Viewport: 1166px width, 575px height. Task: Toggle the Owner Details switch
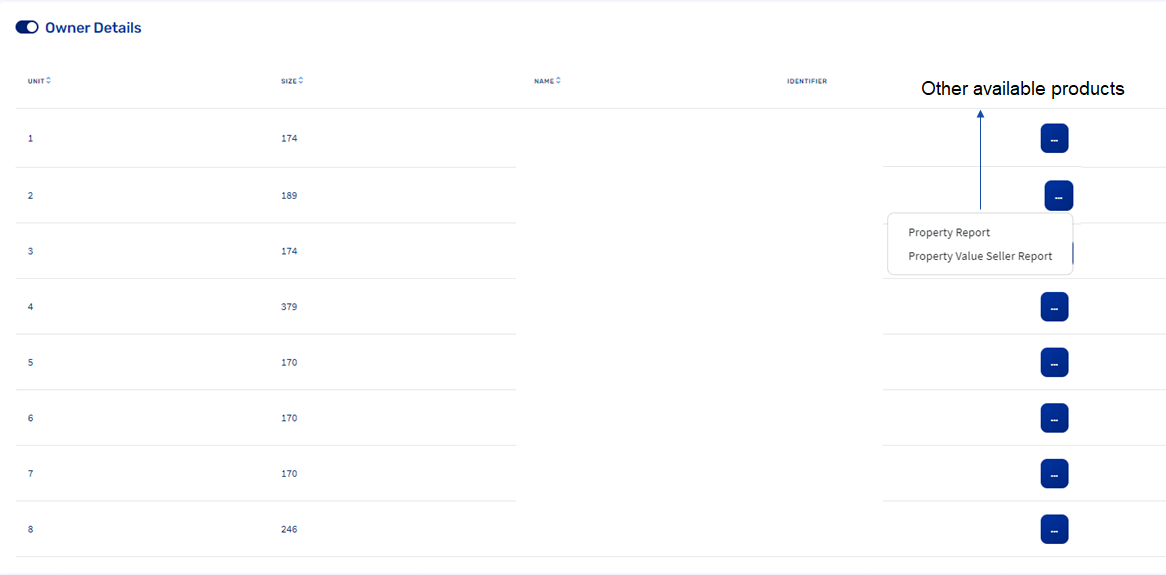pyautogui.click(x=27, y=28)
